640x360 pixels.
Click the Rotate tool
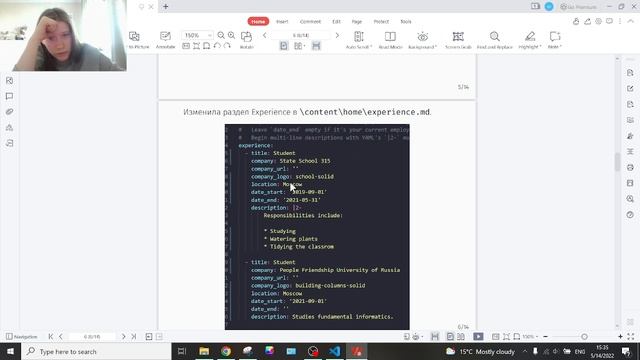247,40
